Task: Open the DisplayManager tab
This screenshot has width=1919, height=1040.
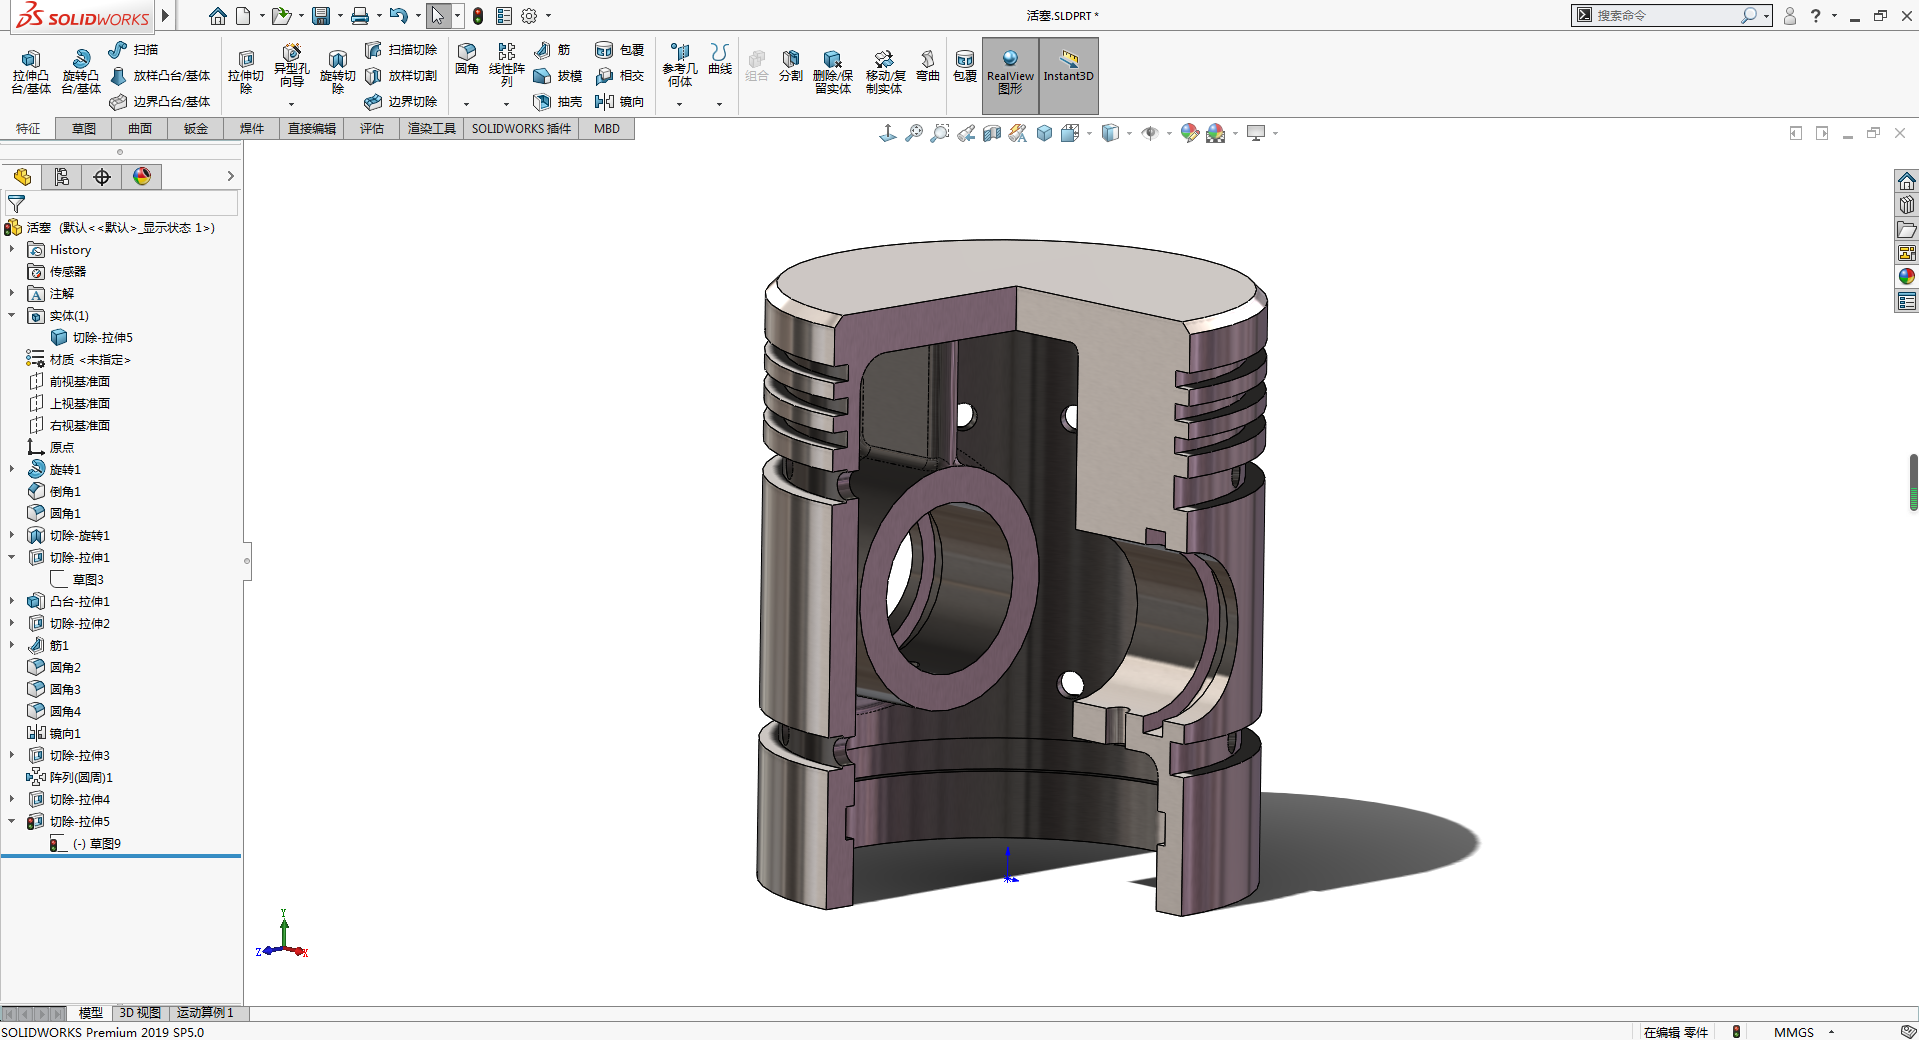Action: [x=142, y=177]
